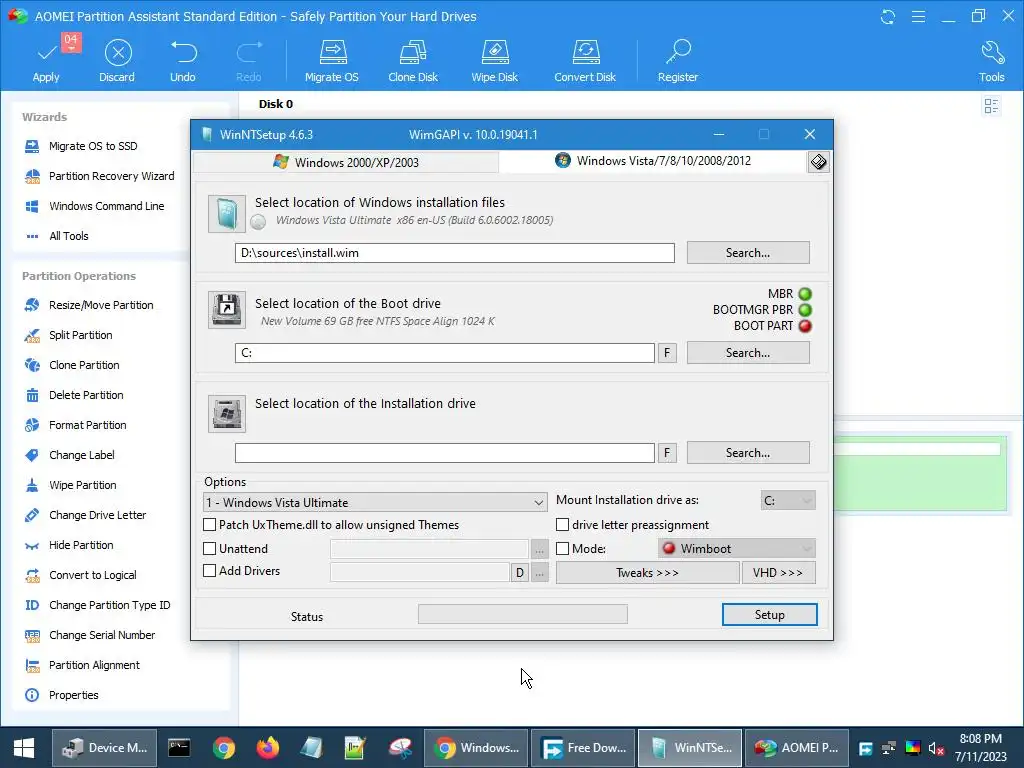Choose Hide Partition operation
Screen dimensions: 1024x768
pos(69,545)
